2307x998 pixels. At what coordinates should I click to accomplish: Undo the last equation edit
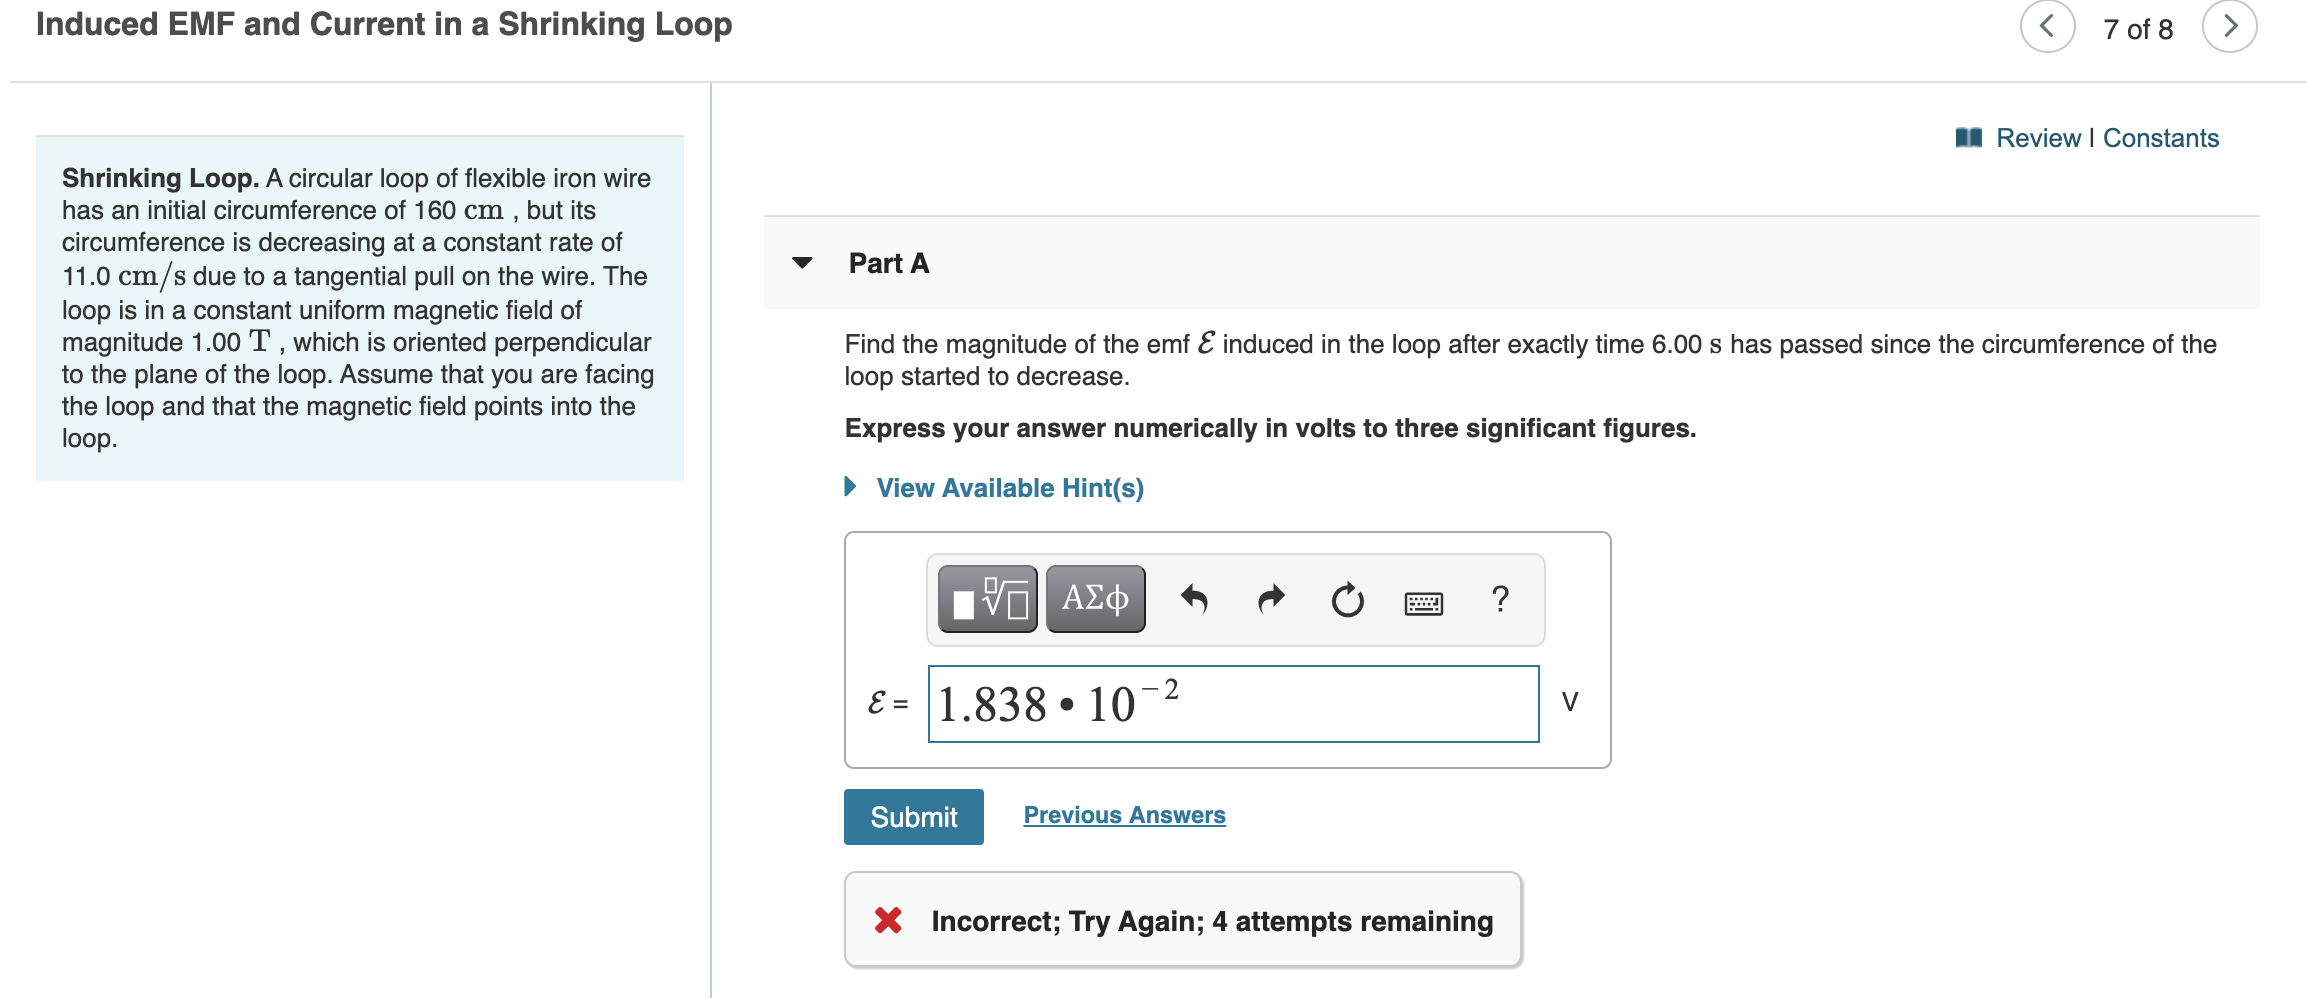(x=1196, y=598)
